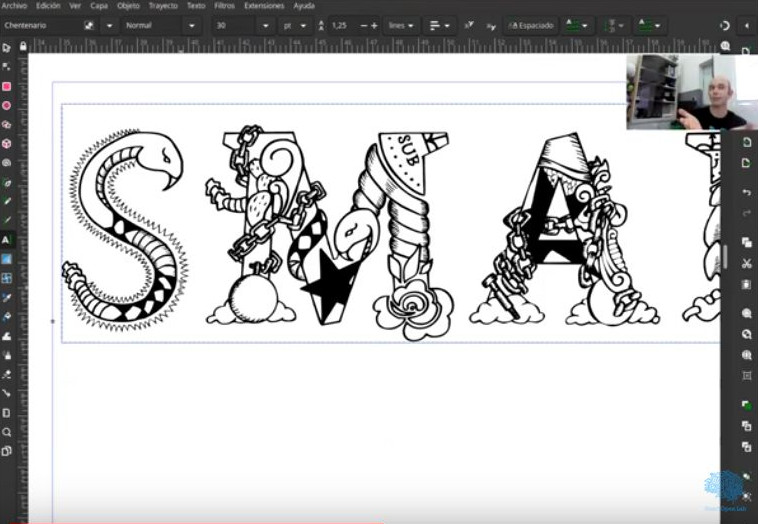
Task: Click the line spacing field showing 1,25
Action: tap(341, 25)
